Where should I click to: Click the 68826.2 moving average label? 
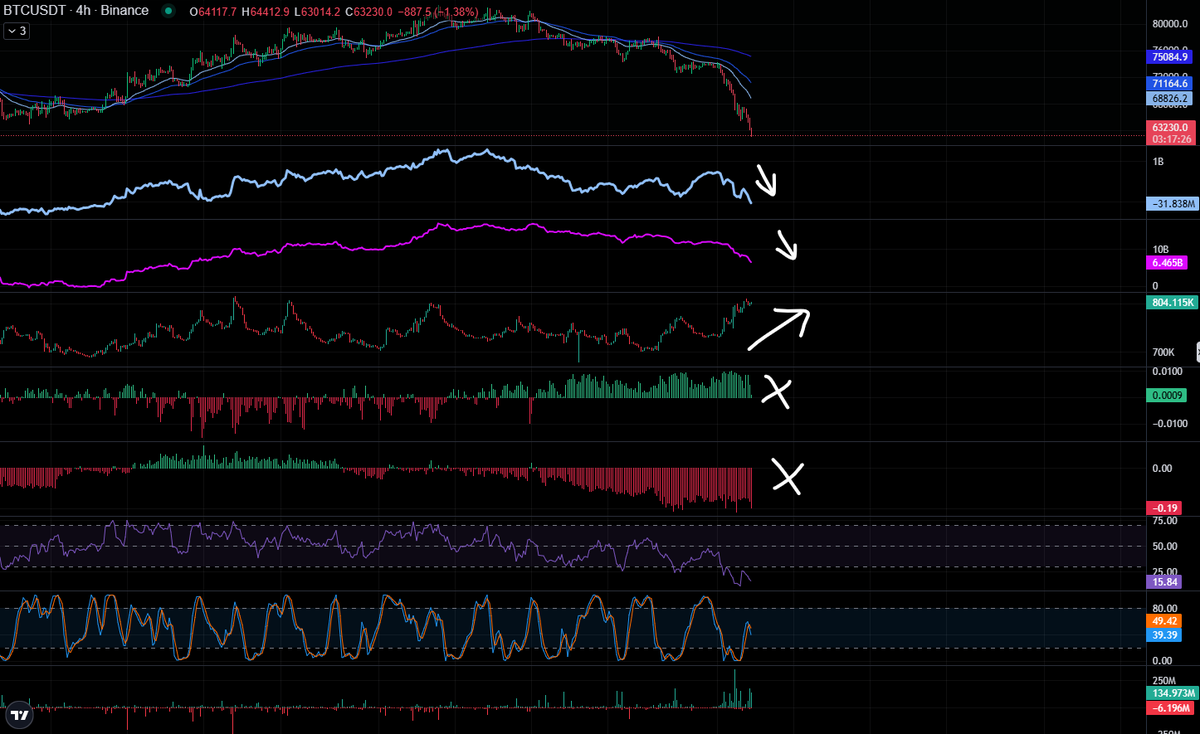pos(1169,99)
